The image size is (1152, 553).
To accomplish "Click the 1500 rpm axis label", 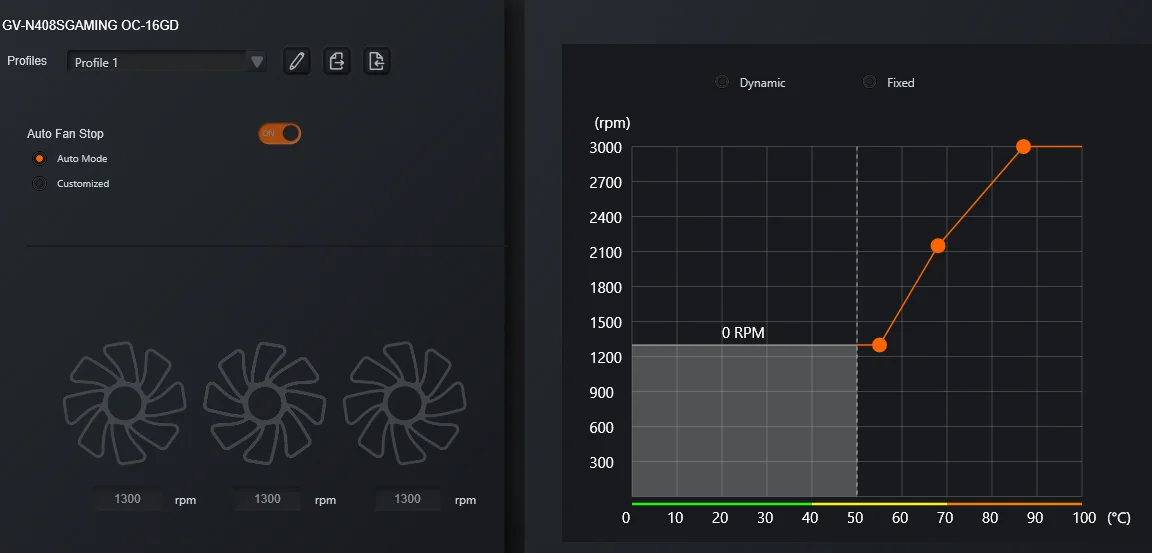I will point(605,322).
